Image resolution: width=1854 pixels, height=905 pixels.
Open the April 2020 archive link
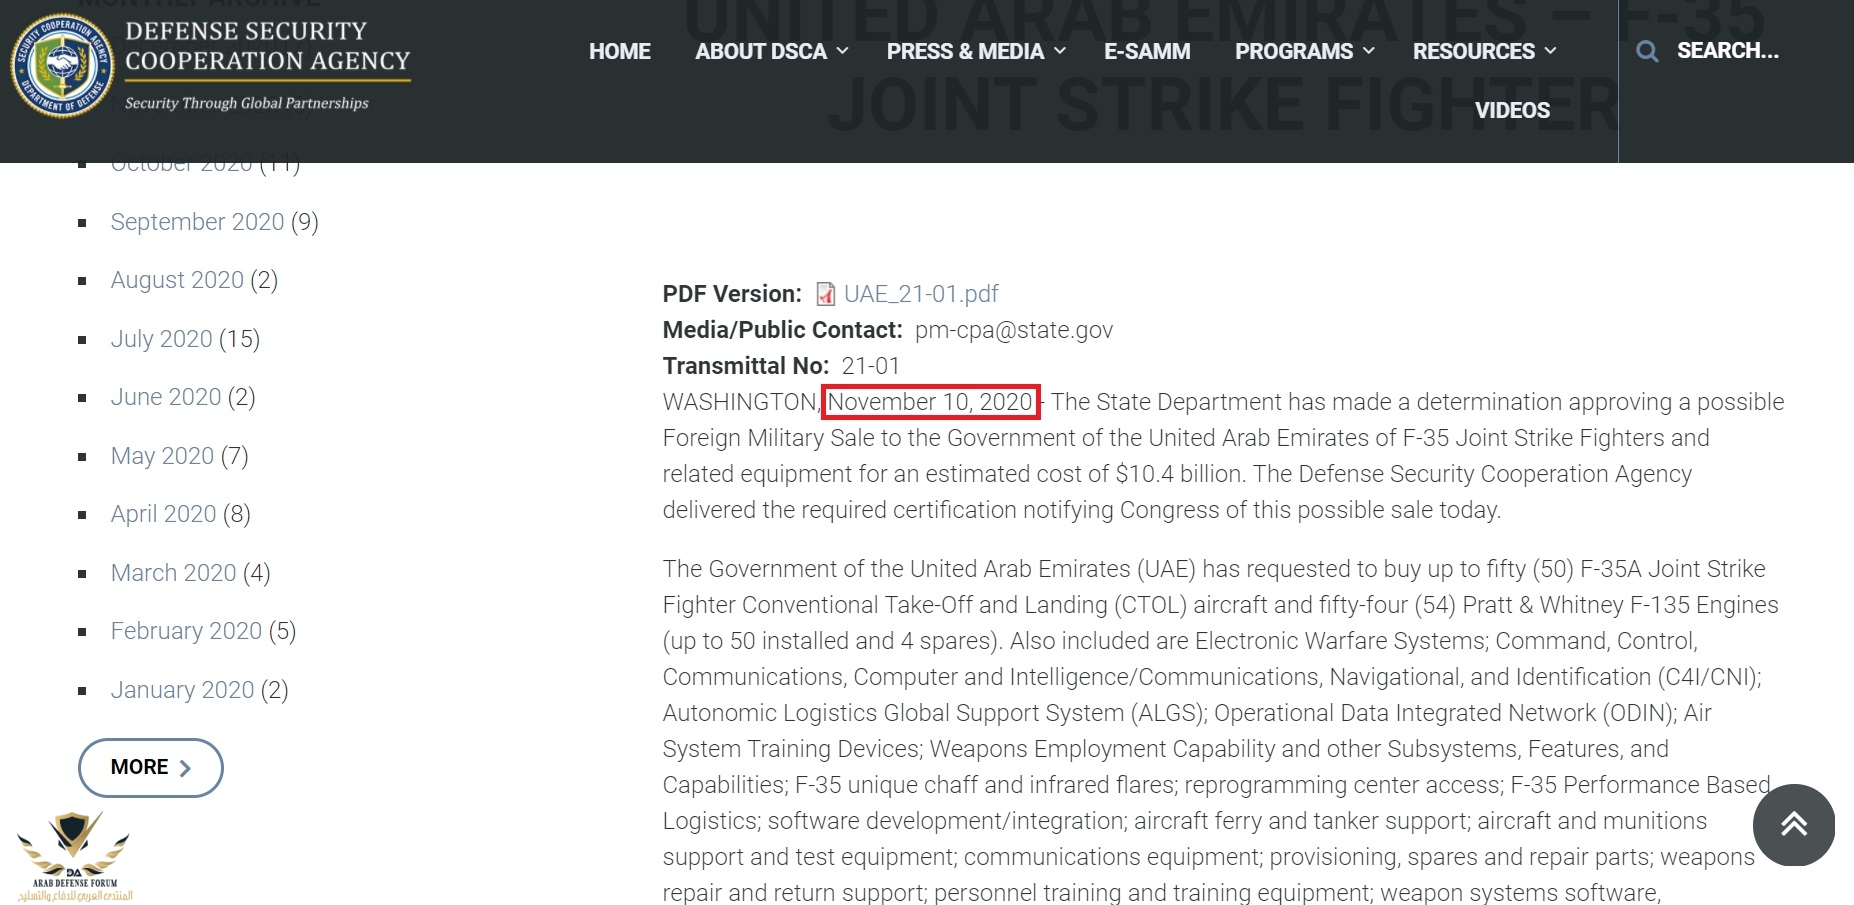[163, 514]
